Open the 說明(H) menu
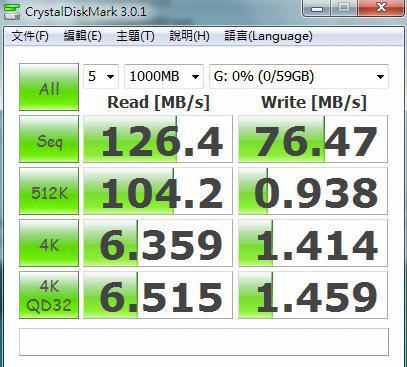This screenshot has height=367, width=407. 189,36
